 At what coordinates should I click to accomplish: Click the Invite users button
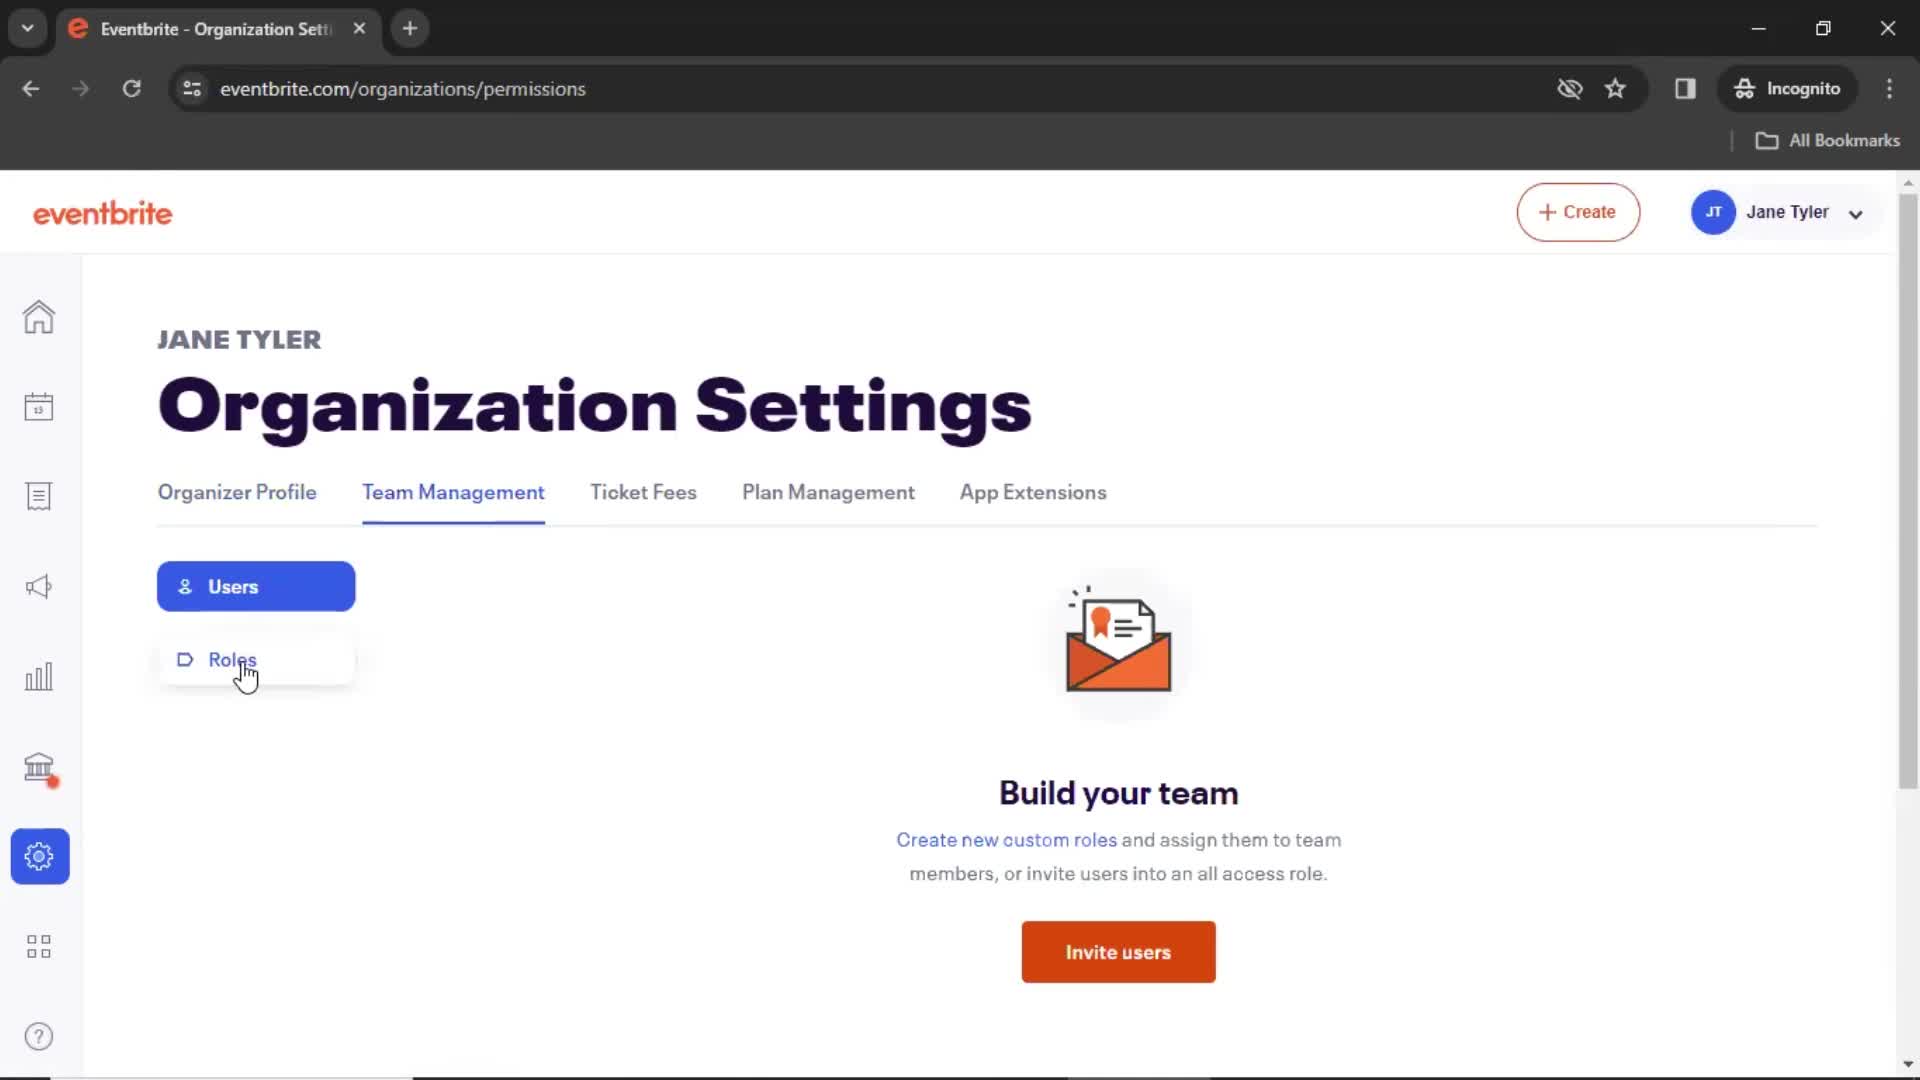point(1118,952)
